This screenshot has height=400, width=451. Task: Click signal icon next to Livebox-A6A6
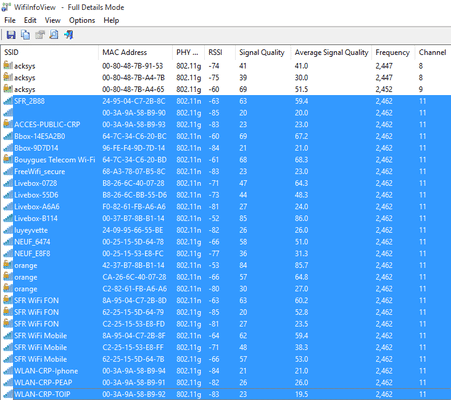(x=8, y=206)
